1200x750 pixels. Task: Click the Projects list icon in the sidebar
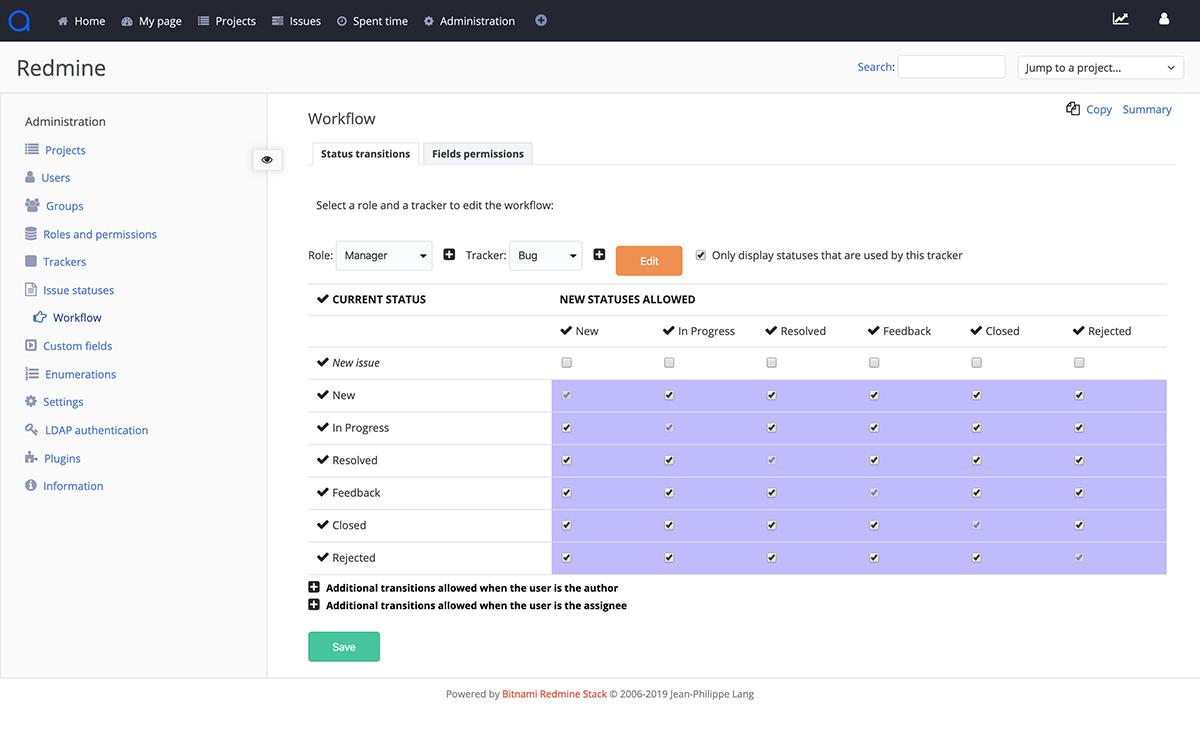tap(32, 149)
